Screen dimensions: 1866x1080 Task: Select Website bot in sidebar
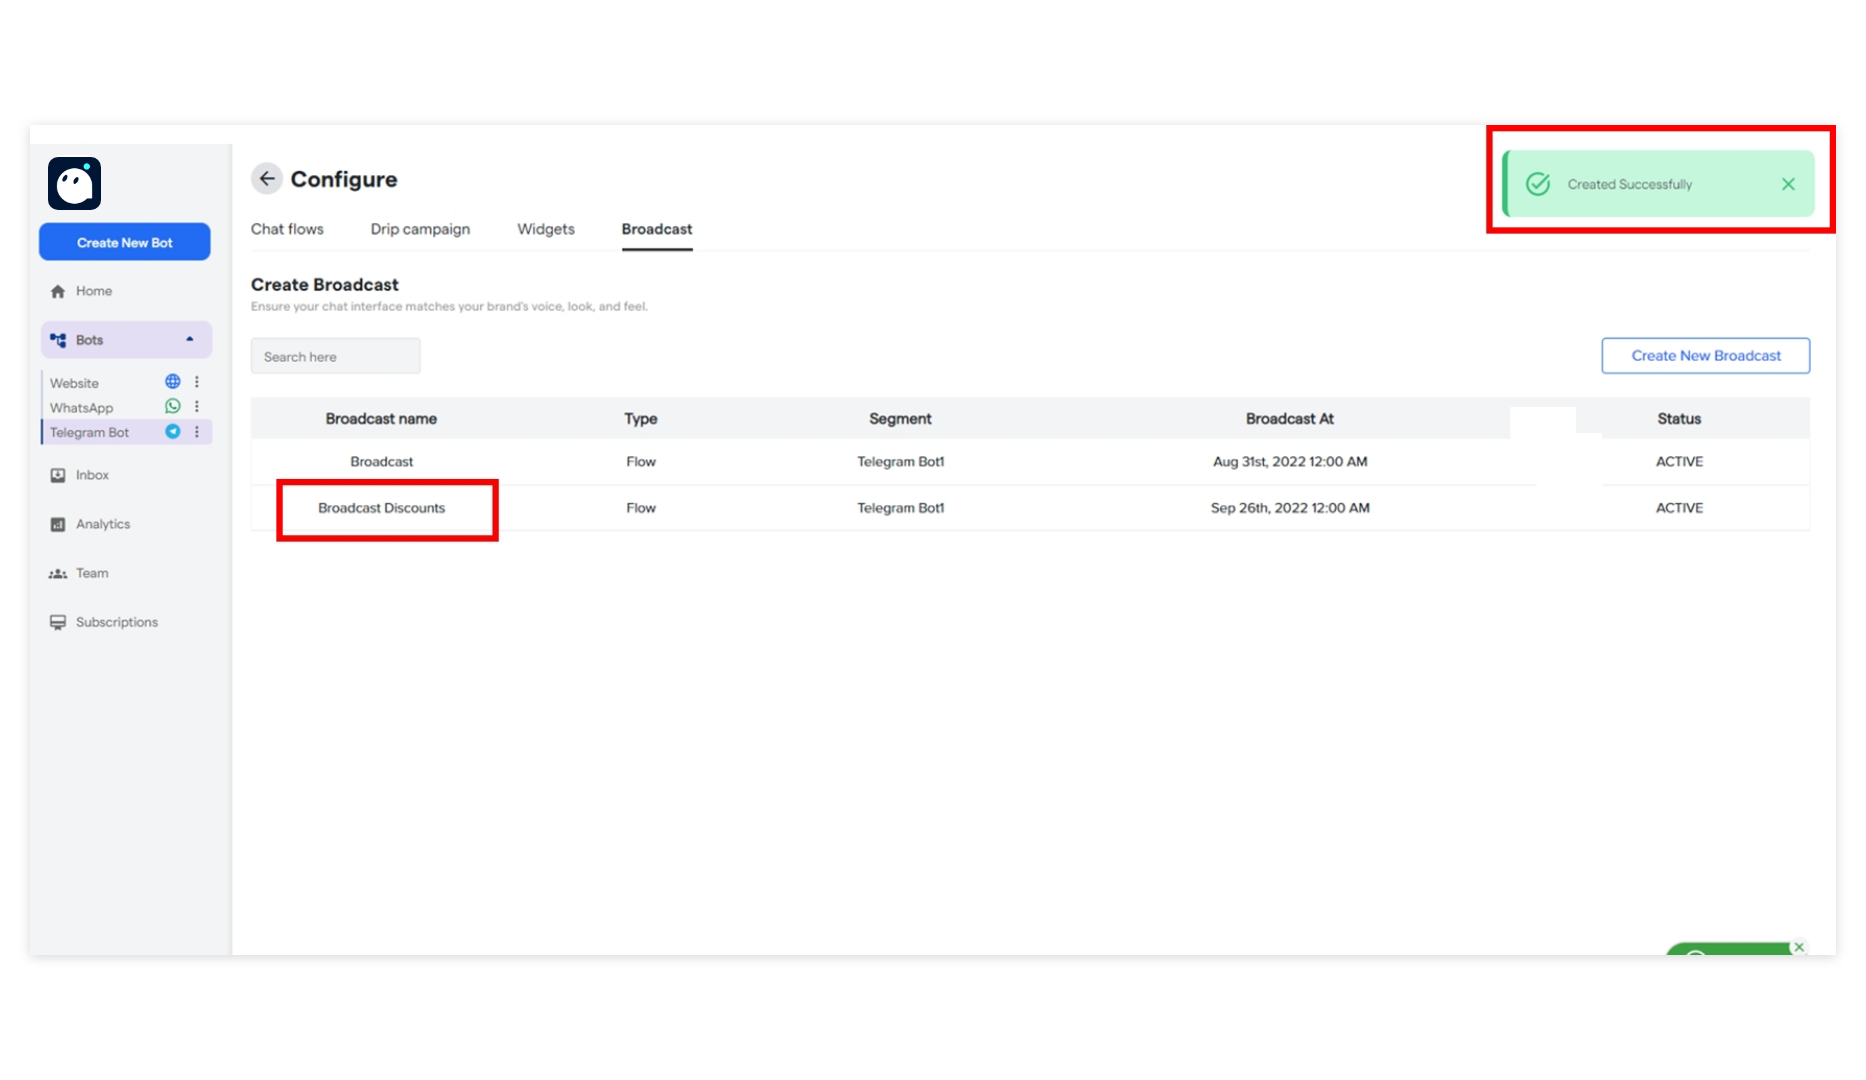(75, 383)
